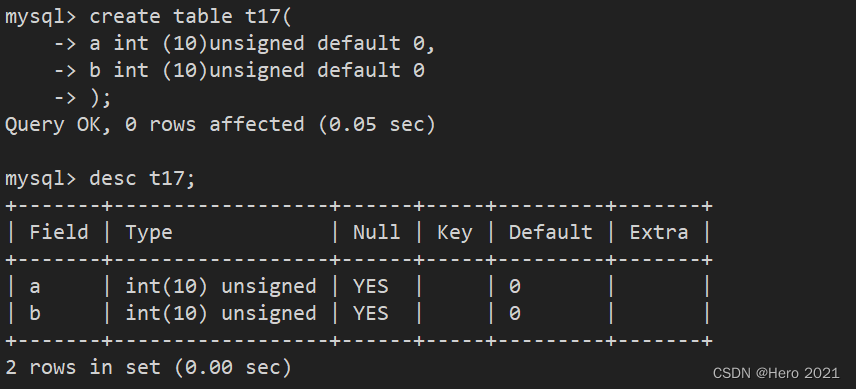
Task: Click the closing ');' continuation line
Action: [x=100, y=98]
